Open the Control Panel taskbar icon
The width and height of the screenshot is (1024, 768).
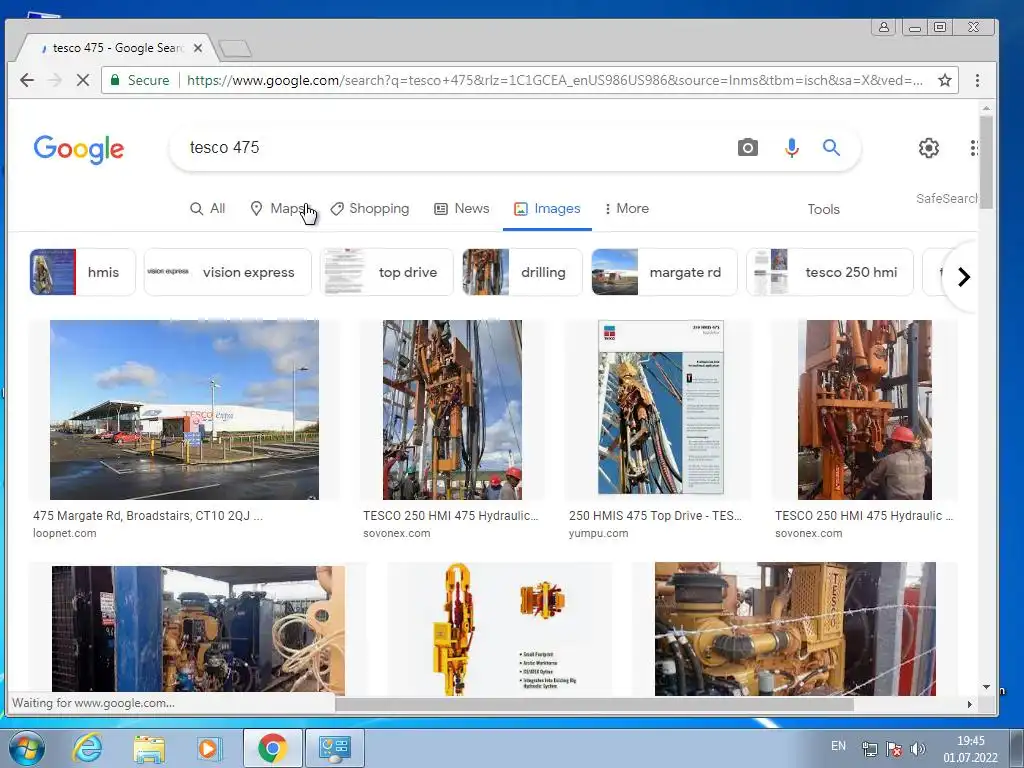tap(334, 748)
